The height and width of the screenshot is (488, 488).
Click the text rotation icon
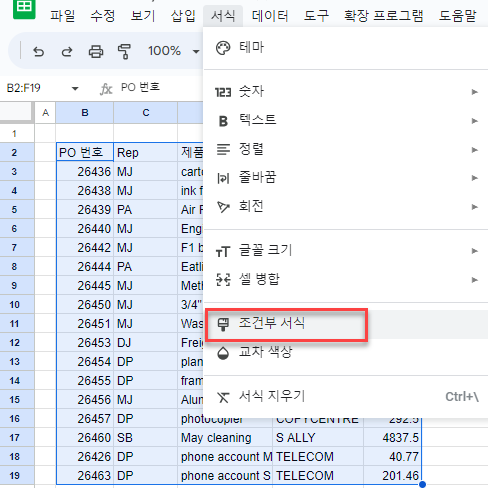[x=223, y=207]
